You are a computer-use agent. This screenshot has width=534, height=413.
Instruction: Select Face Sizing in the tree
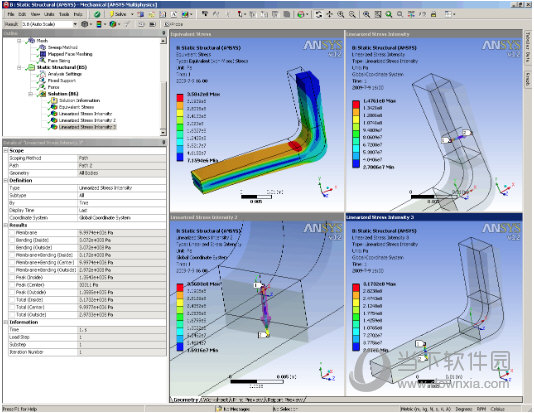coord(59,61)
